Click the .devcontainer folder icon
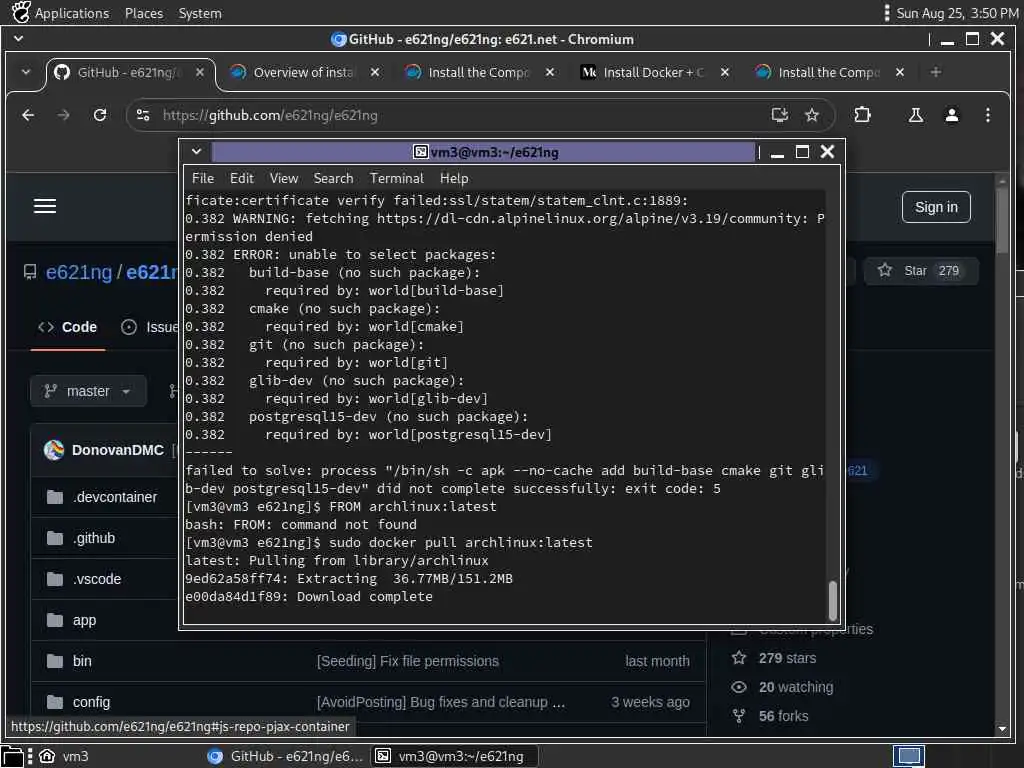Viewport: 1024px width, 768px height. 55,498
